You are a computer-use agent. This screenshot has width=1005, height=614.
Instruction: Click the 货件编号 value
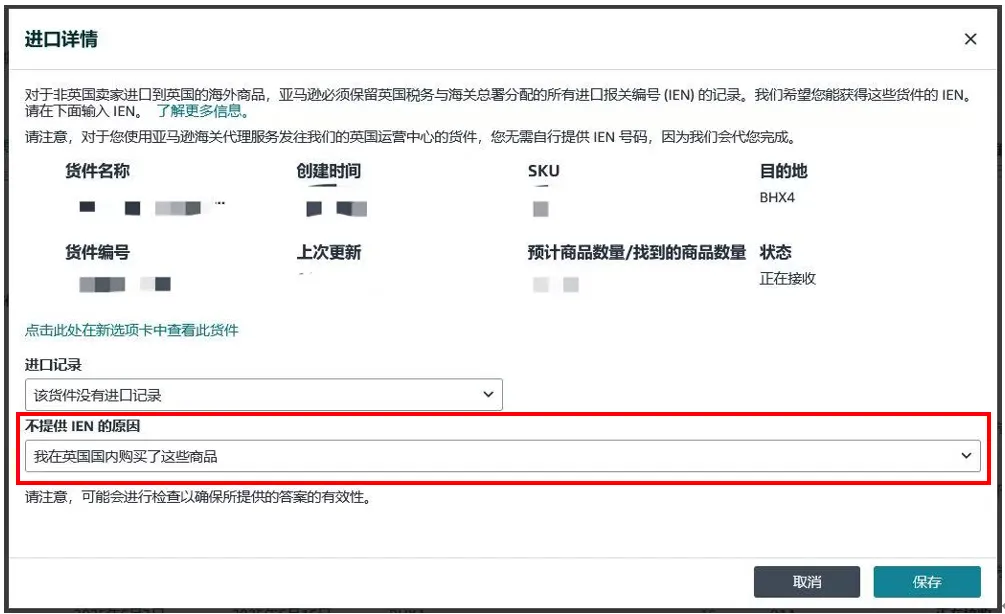[x=115, y=284]
